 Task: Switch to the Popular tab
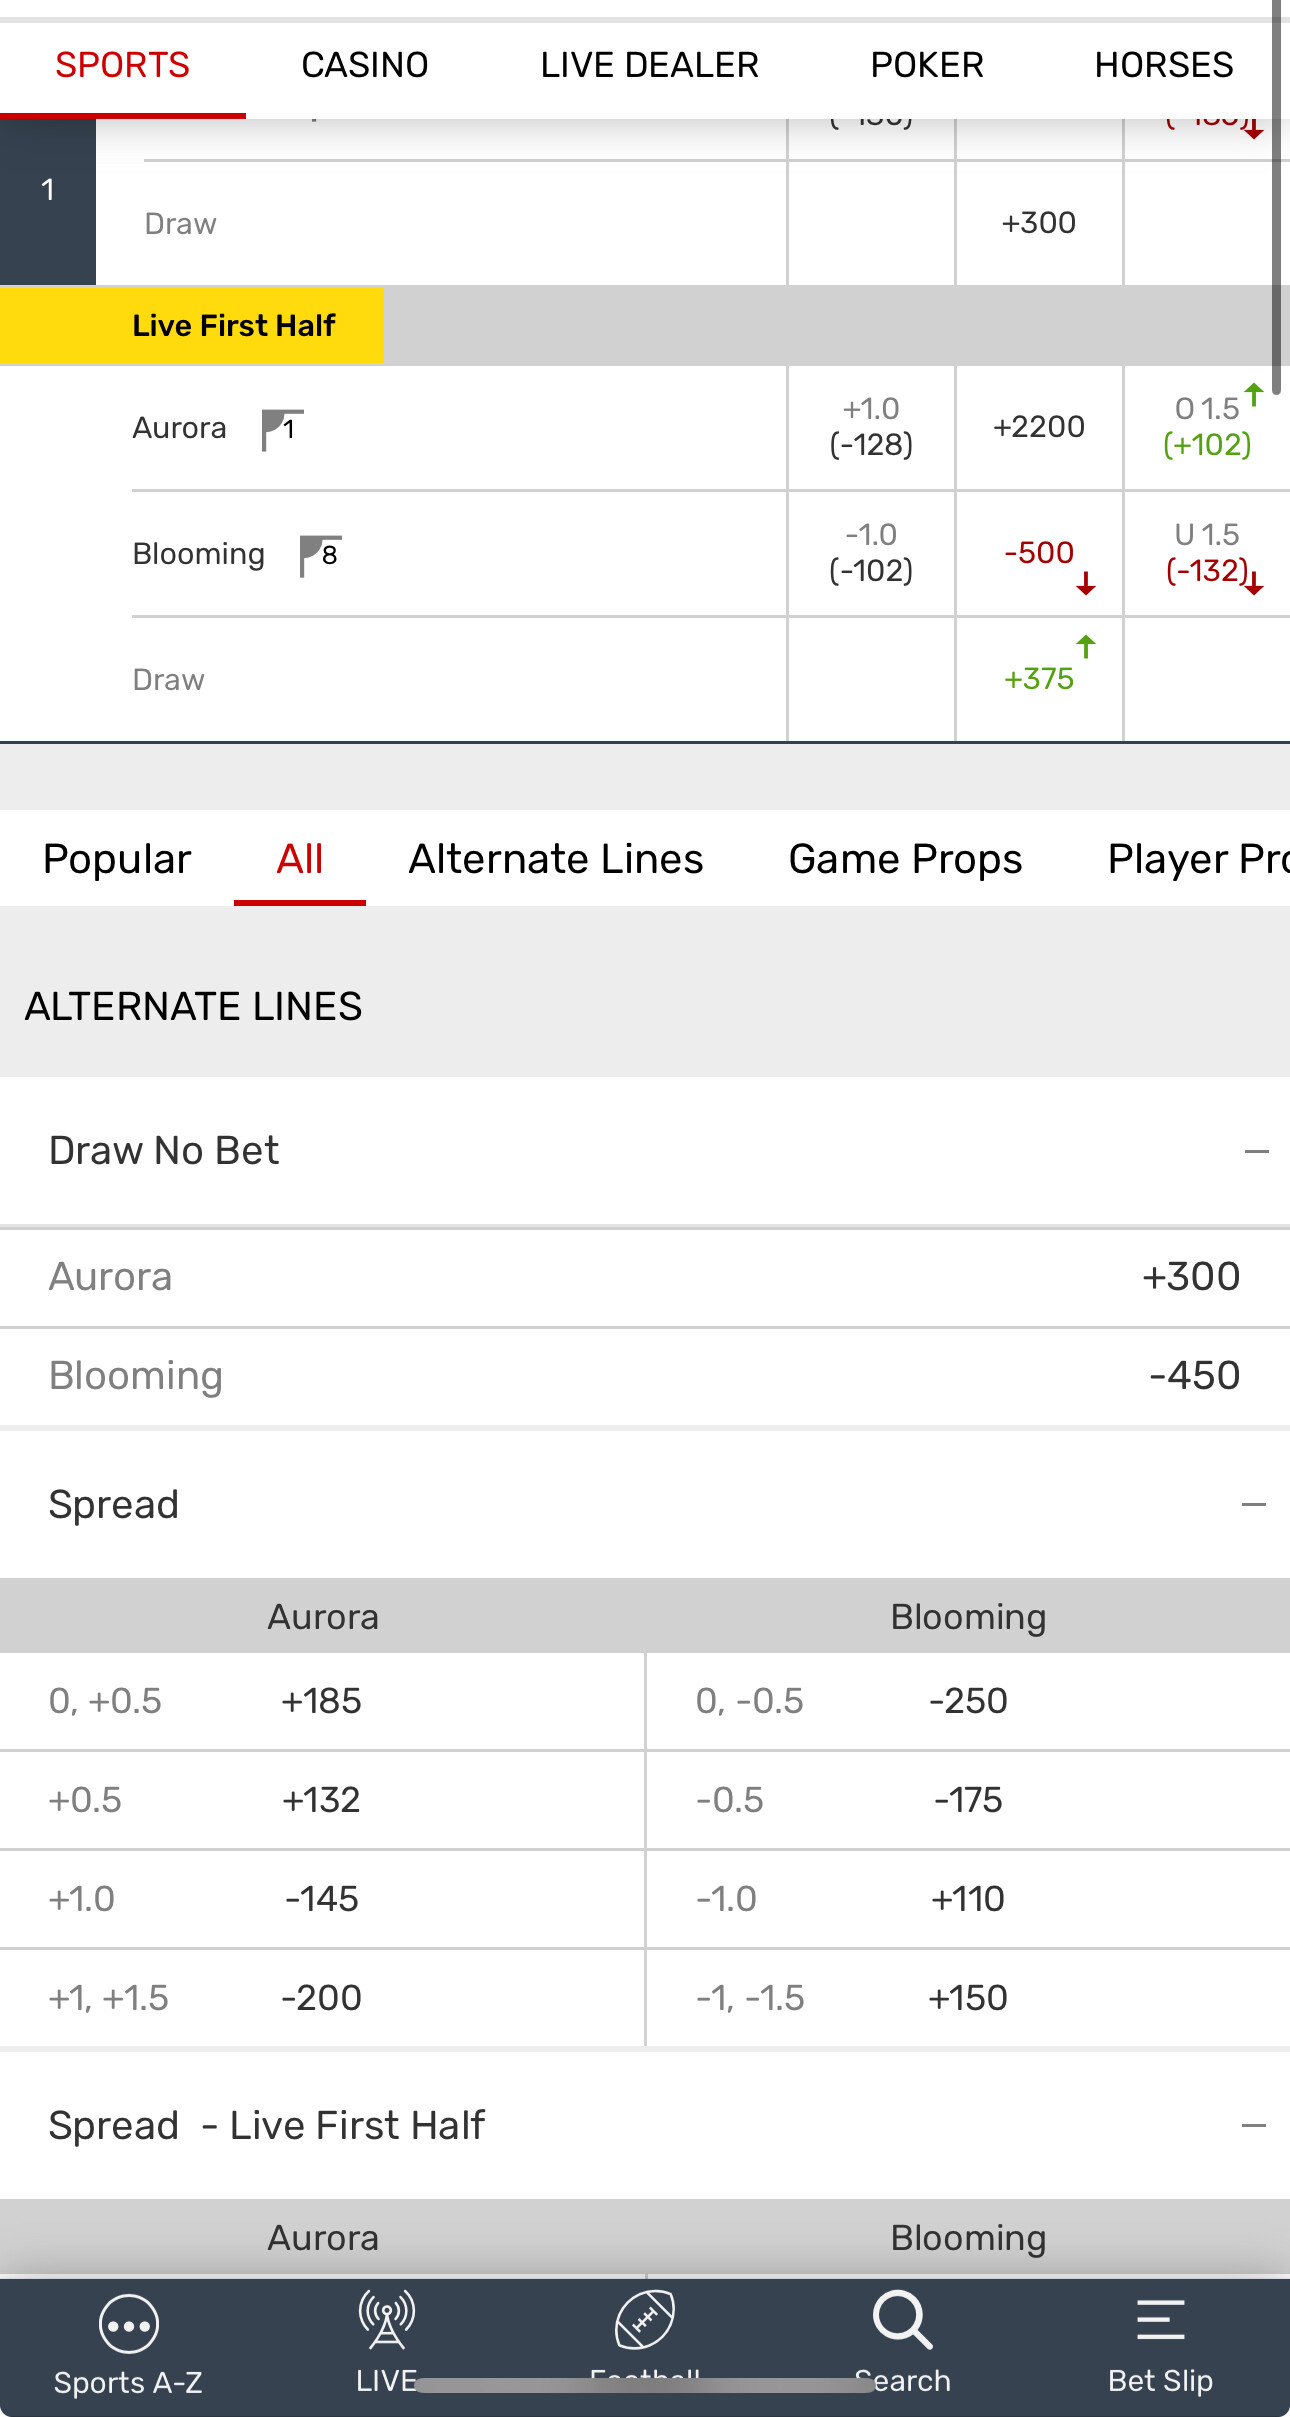click(x=117, y=860)
